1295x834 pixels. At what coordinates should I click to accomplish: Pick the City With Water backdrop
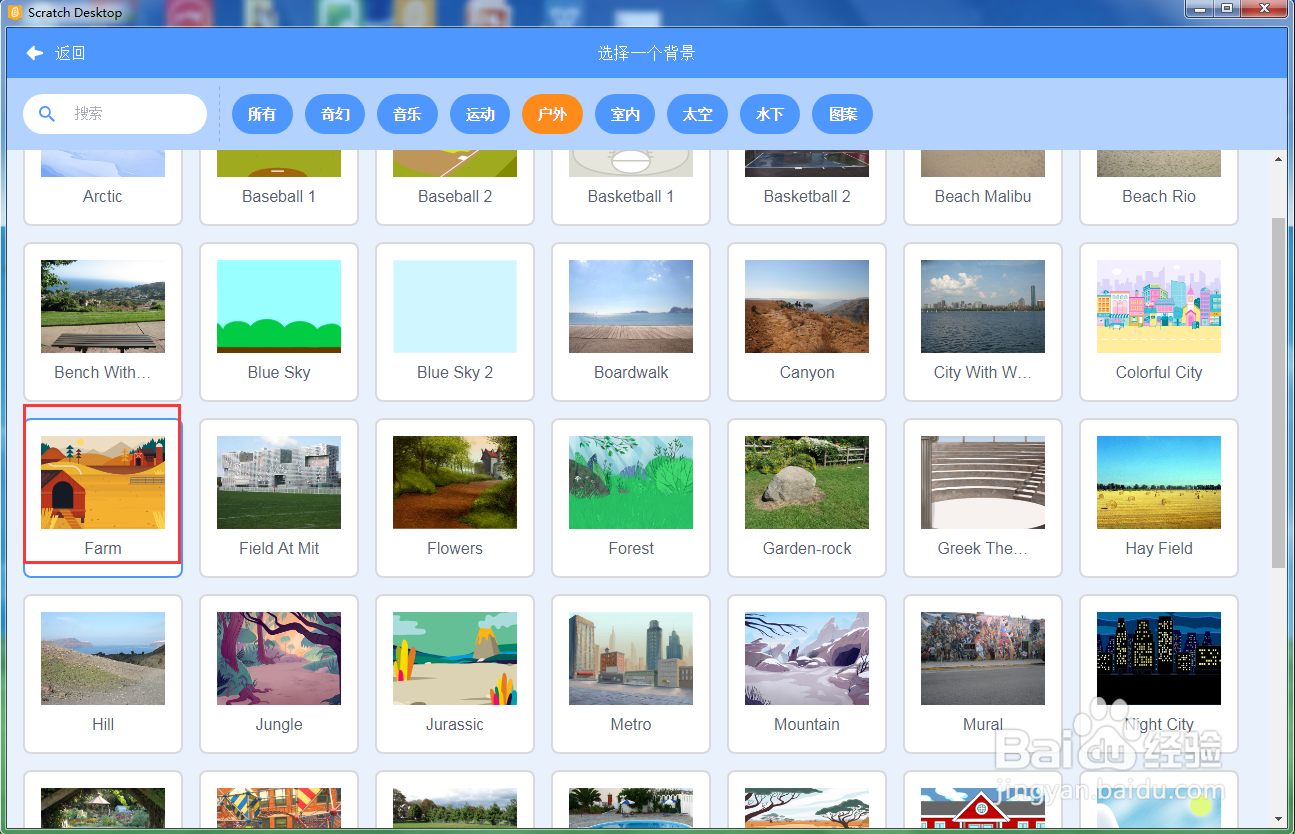983,322
